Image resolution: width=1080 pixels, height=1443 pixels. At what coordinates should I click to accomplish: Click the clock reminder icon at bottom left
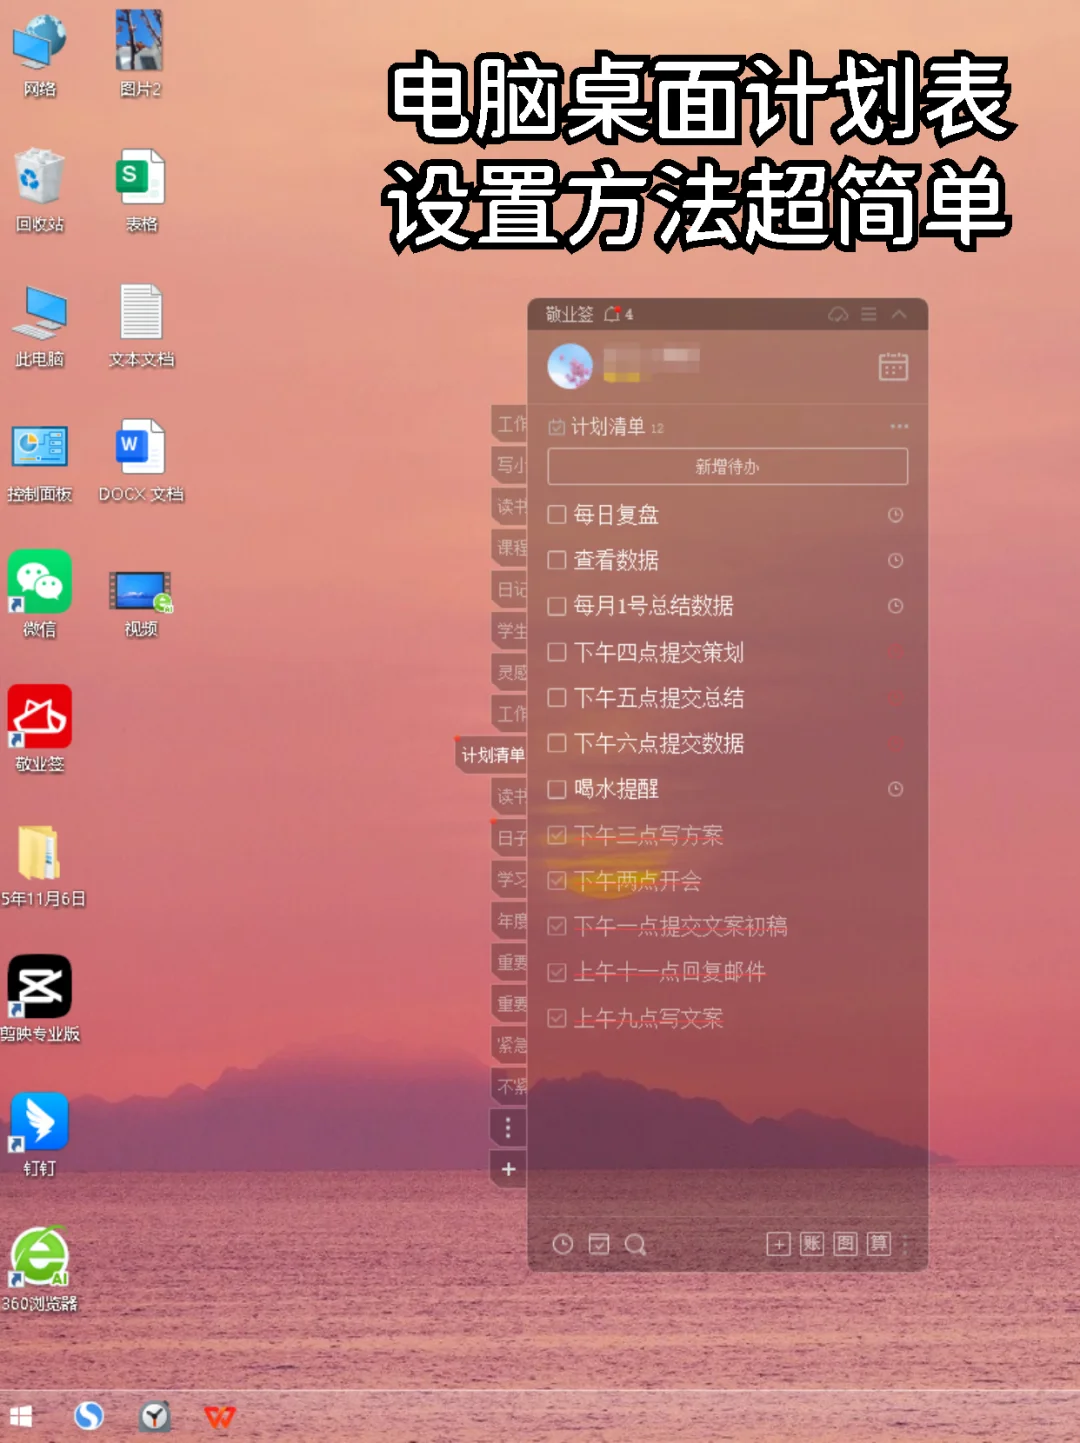click(x=564, y=1245)
